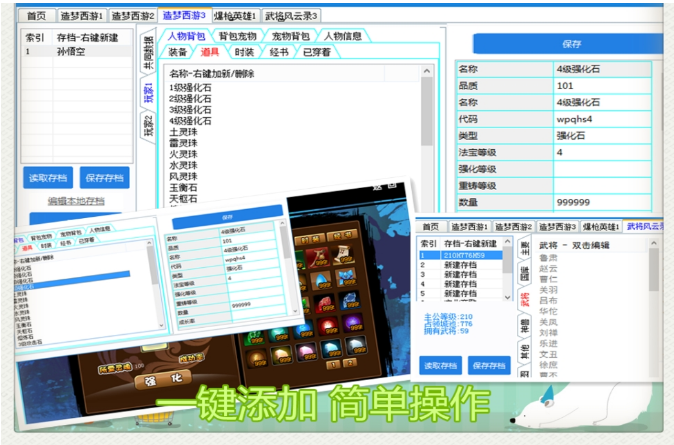
Task: Select 玉衡石 in the item list
Action: coord(184,188)
